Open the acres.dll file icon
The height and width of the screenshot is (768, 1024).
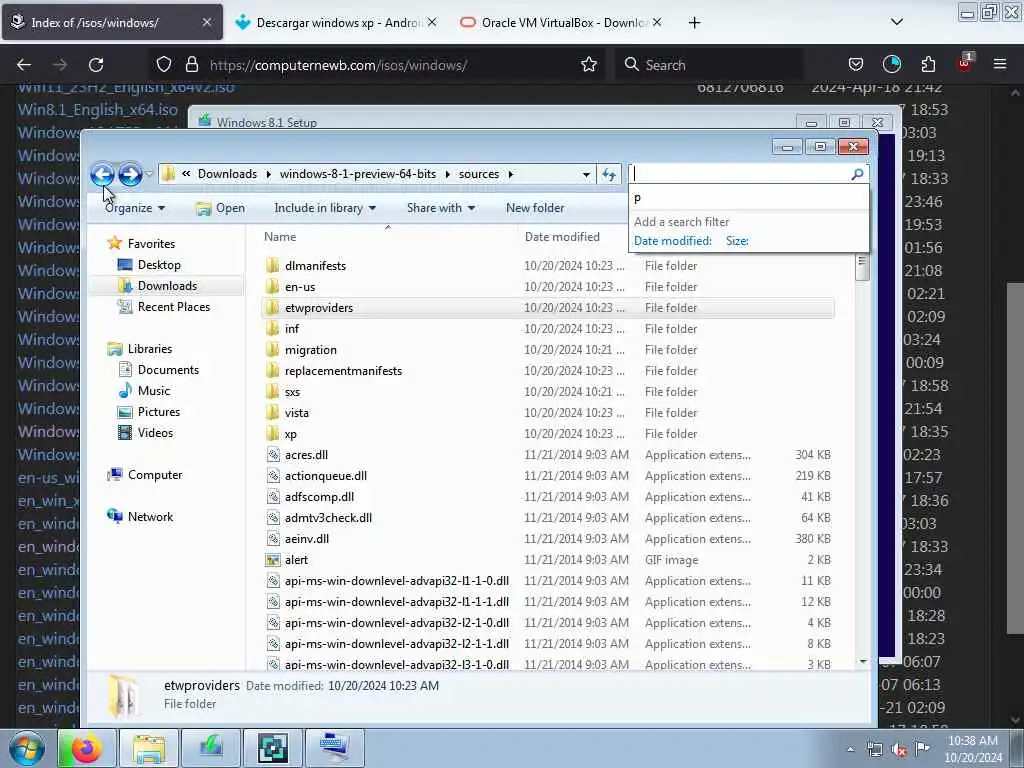click(273, 455)
